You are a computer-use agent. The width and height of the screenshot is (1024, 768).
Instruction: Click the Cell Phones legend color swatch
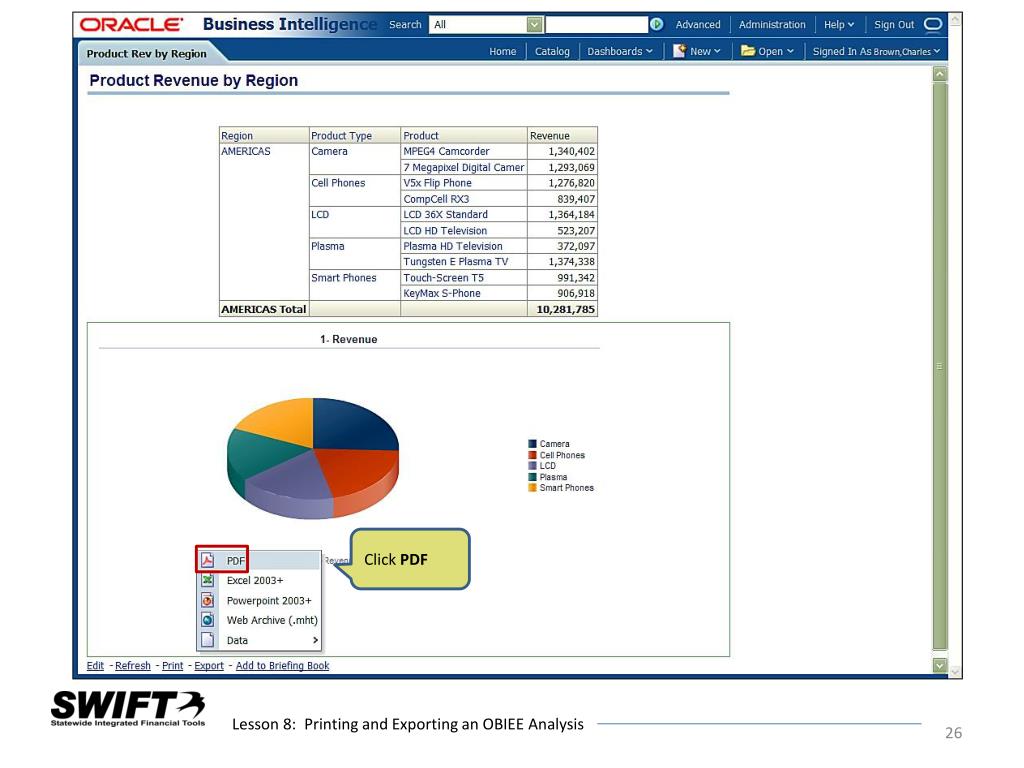tap(532, 455)
